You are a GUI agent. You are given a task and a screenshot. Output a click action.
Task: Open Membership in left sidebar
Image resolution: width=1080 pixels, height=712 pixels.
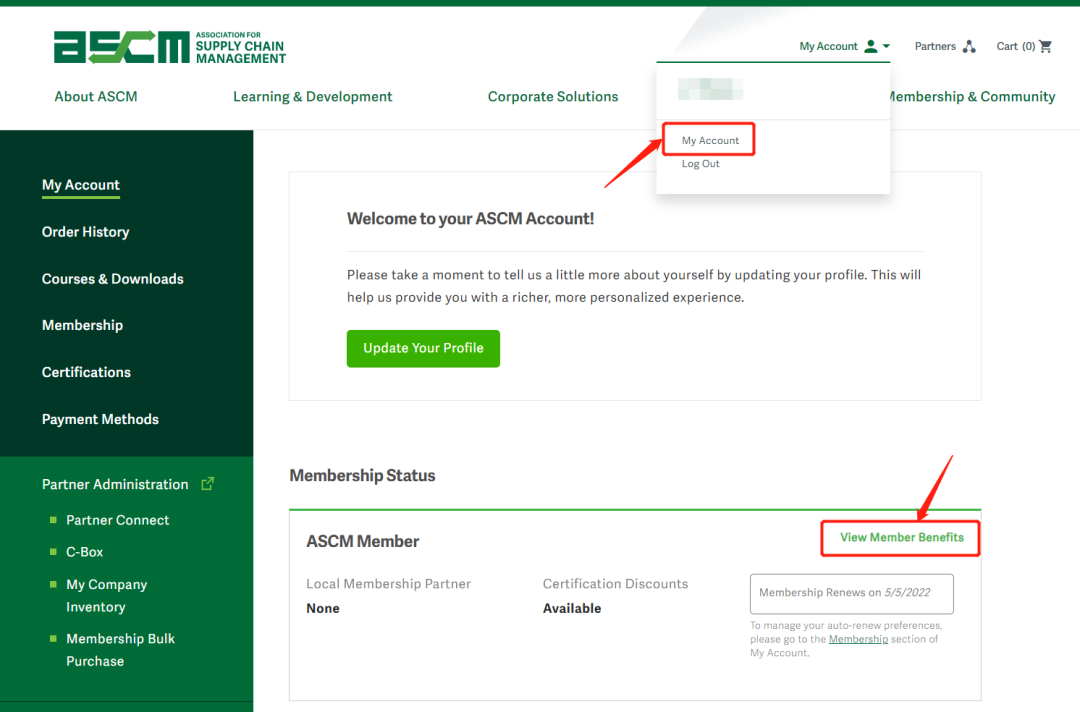pos(83,325)
